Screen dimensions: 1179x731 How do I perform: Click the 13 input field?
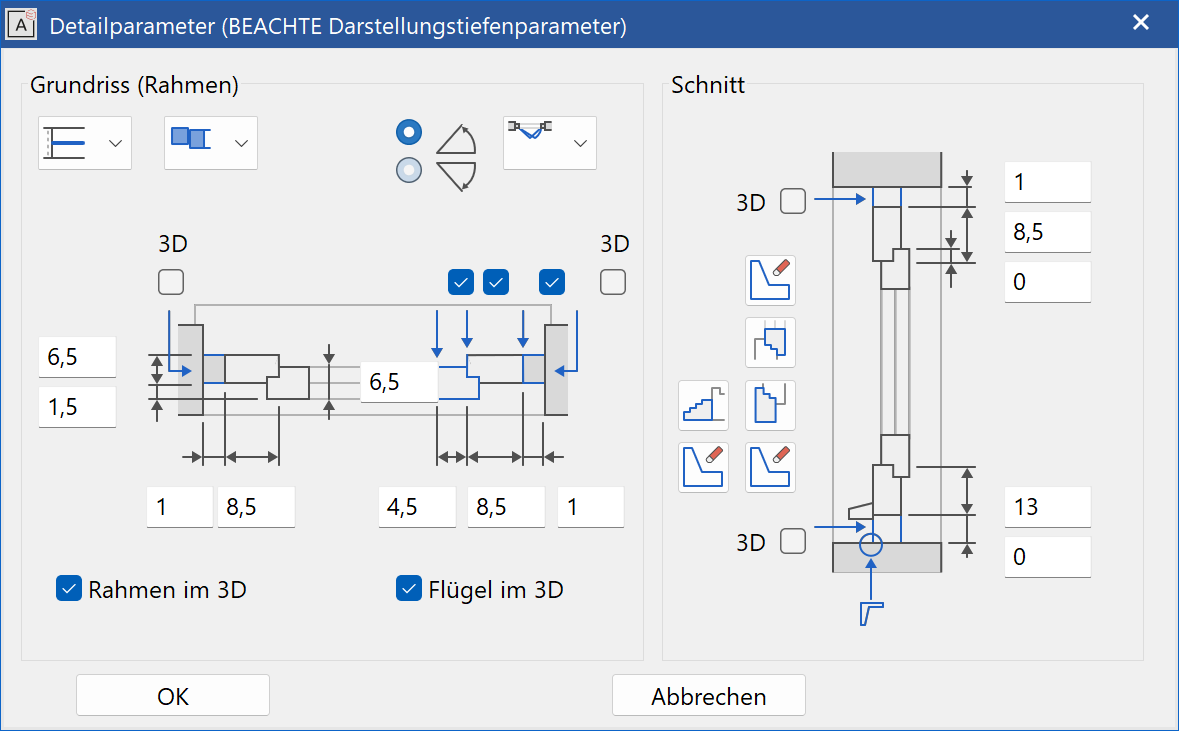coord(1047,507)
